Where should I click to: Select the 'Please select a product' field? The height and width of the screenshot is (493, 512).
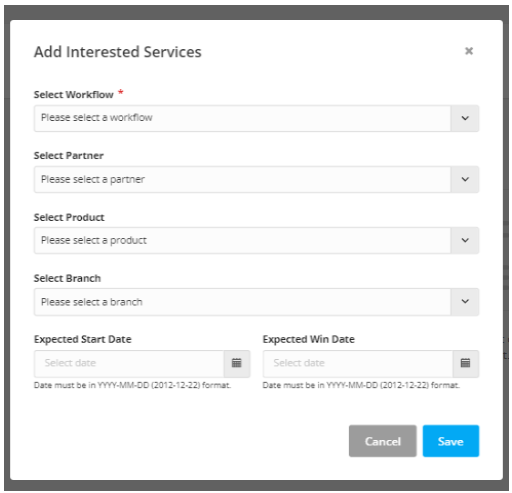pyautogui.click(x=242, y=240)
